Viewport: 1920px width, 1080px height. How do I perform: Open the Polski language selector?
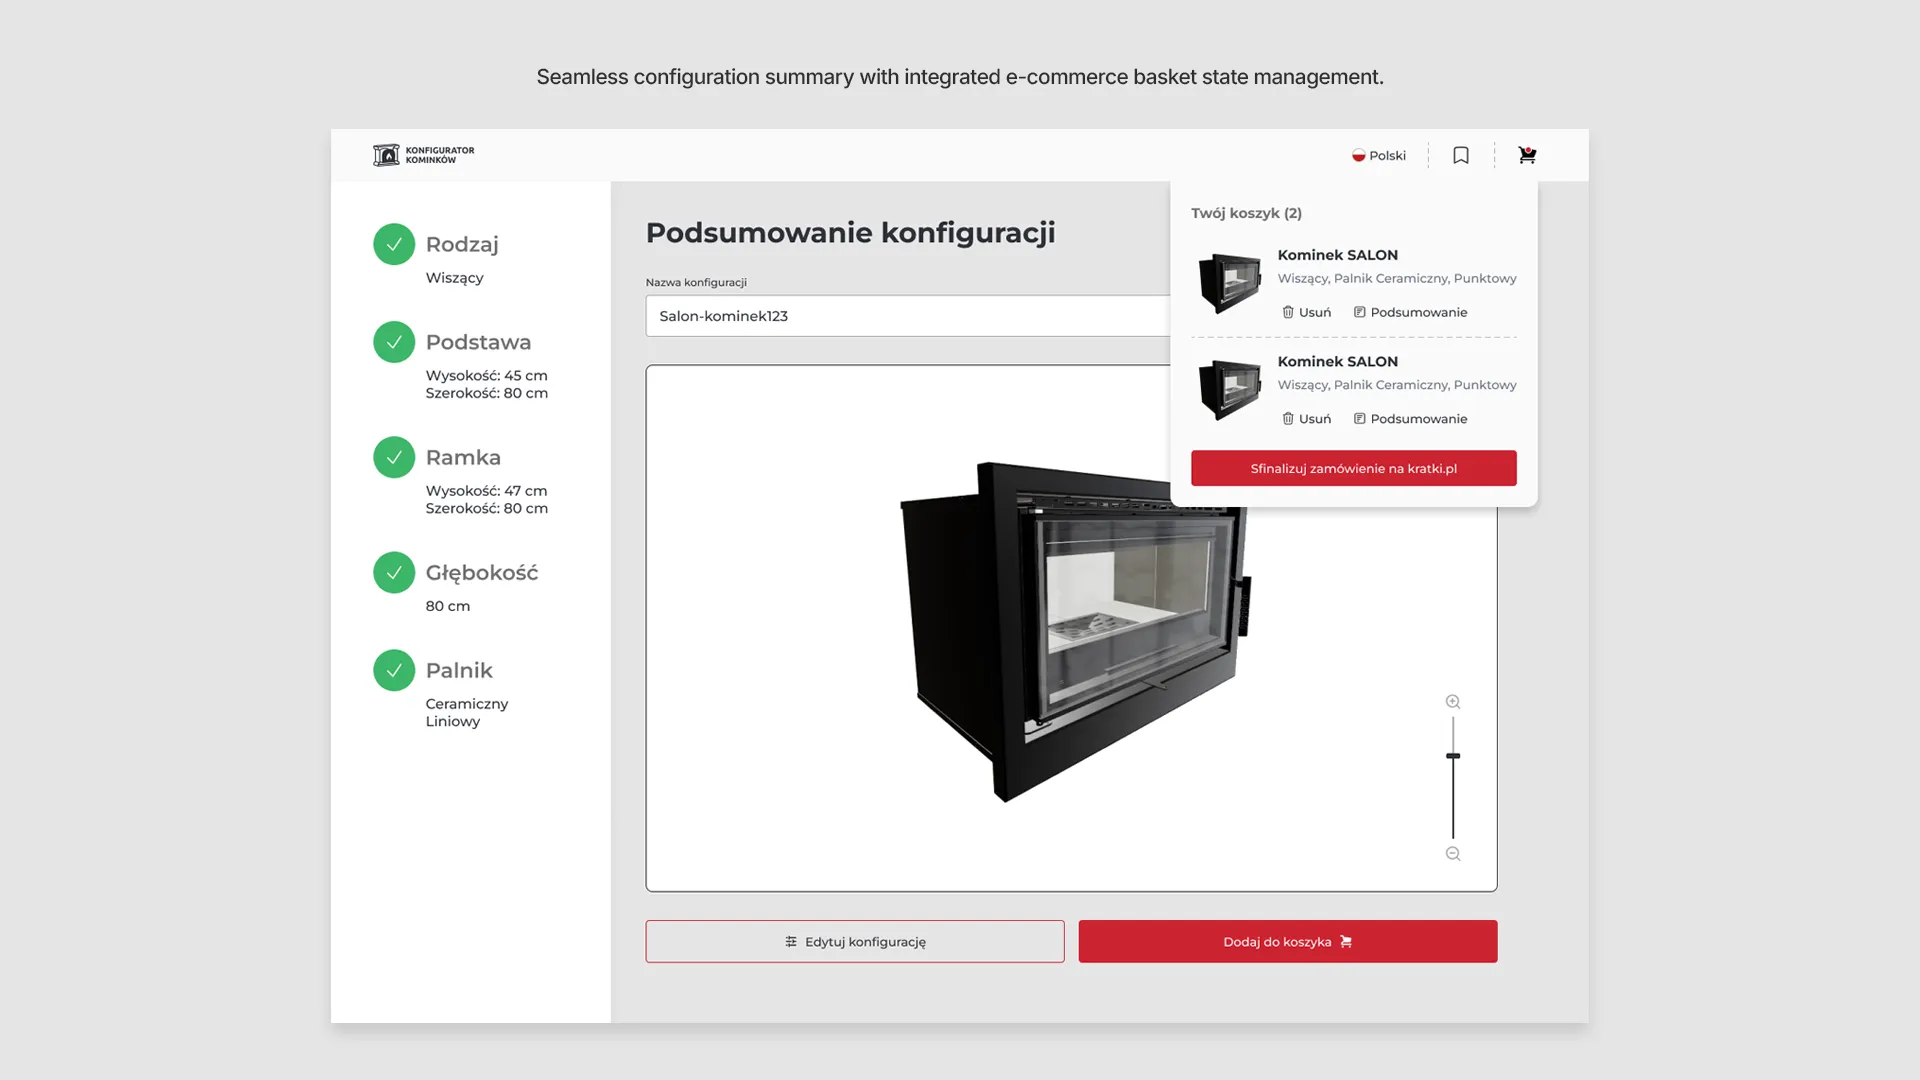pyautogui.click(x=1379, y=155)
